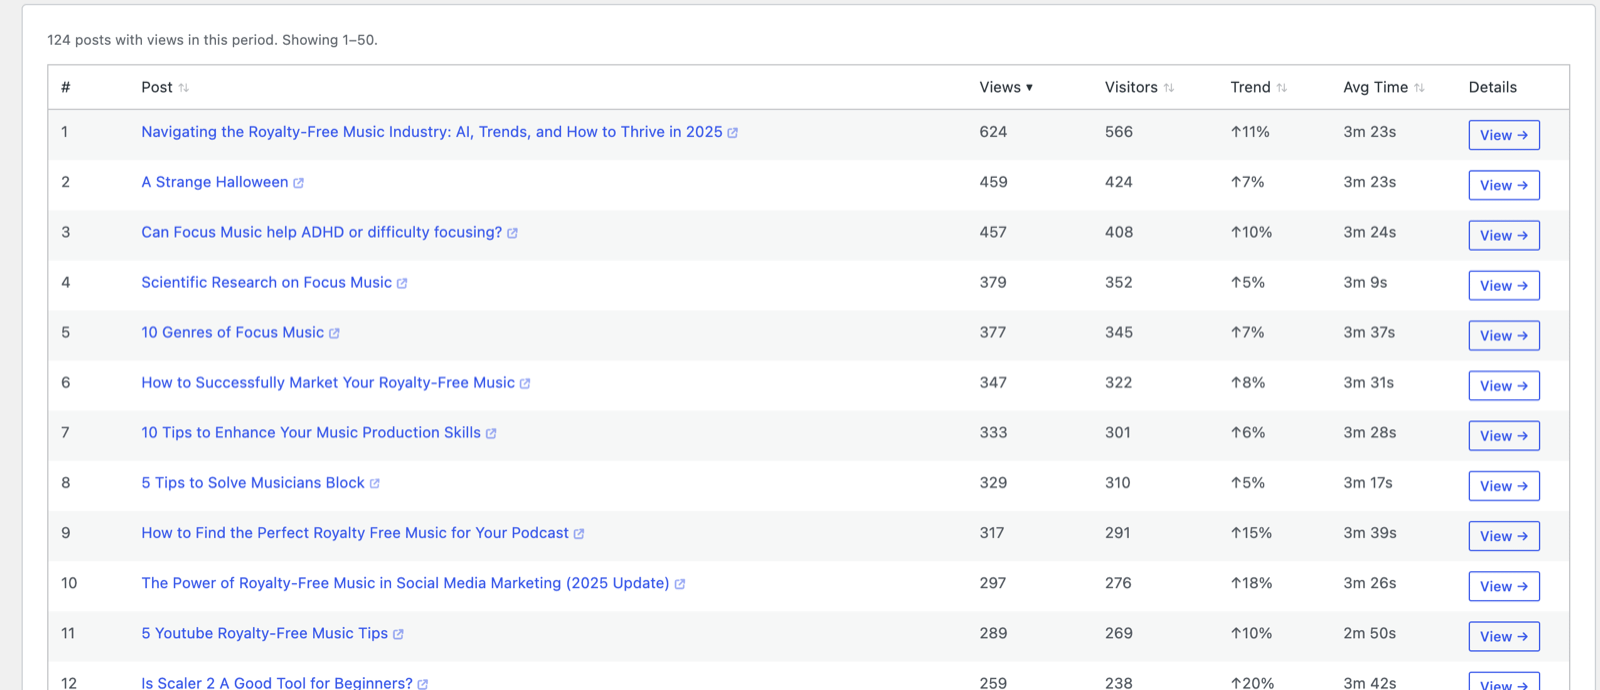Open external icon after 5 Tips to Solve Musicians Block

coord(375,483)
